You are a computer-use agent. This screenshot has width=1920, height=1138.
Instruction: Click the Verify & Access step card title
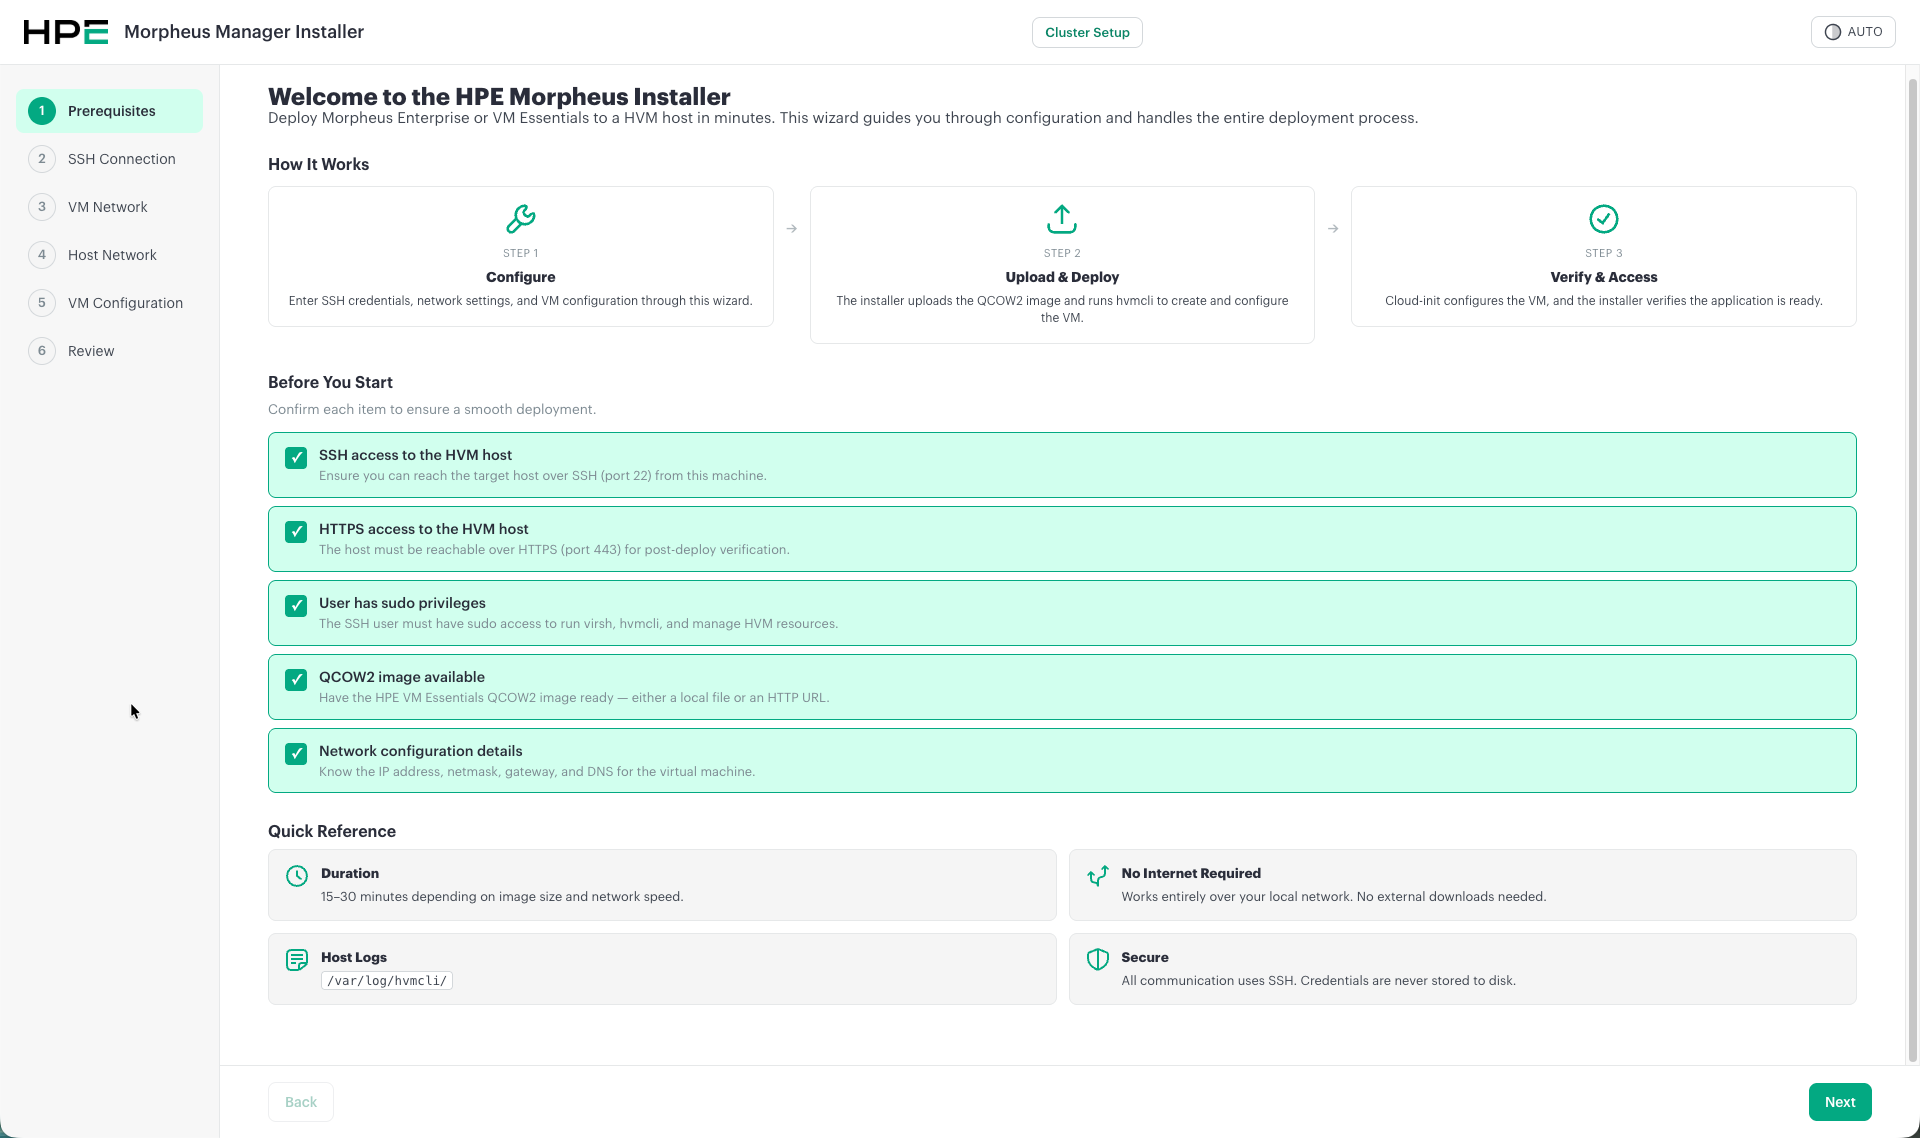(1604, 277)
